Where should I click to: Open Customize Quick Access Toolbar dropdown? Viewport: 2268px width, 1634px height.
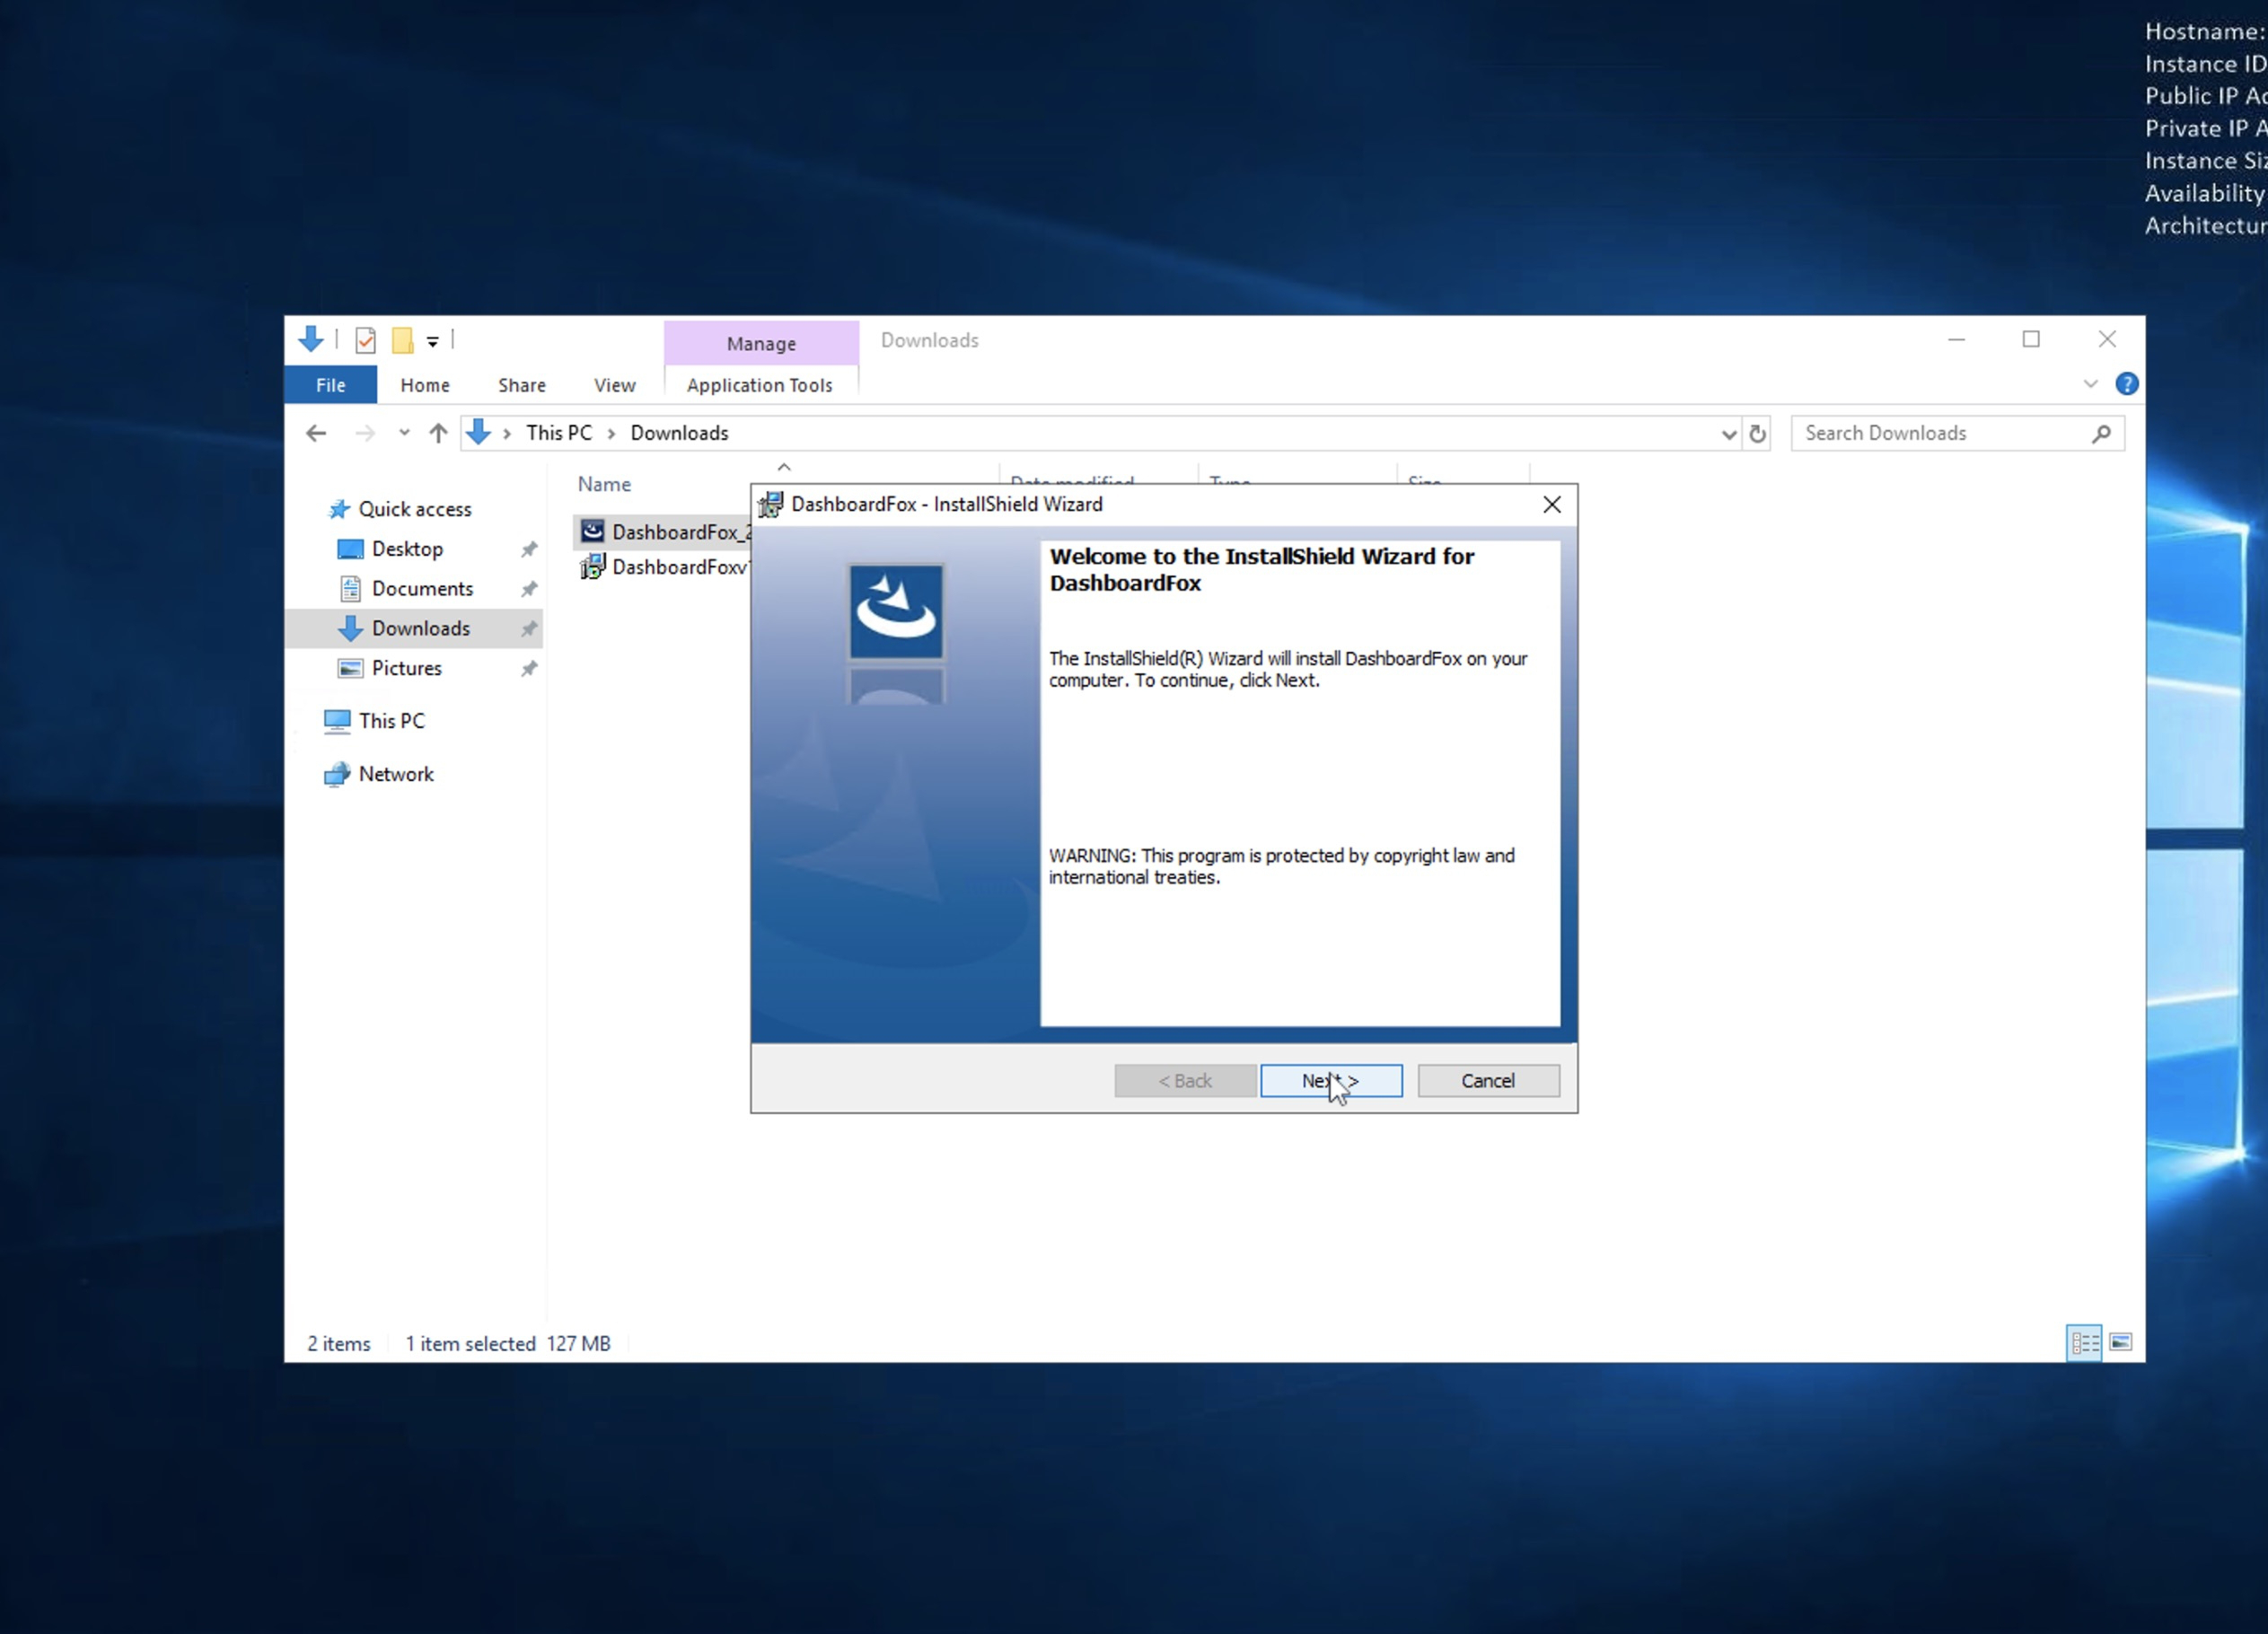click(x=432, y=342)
